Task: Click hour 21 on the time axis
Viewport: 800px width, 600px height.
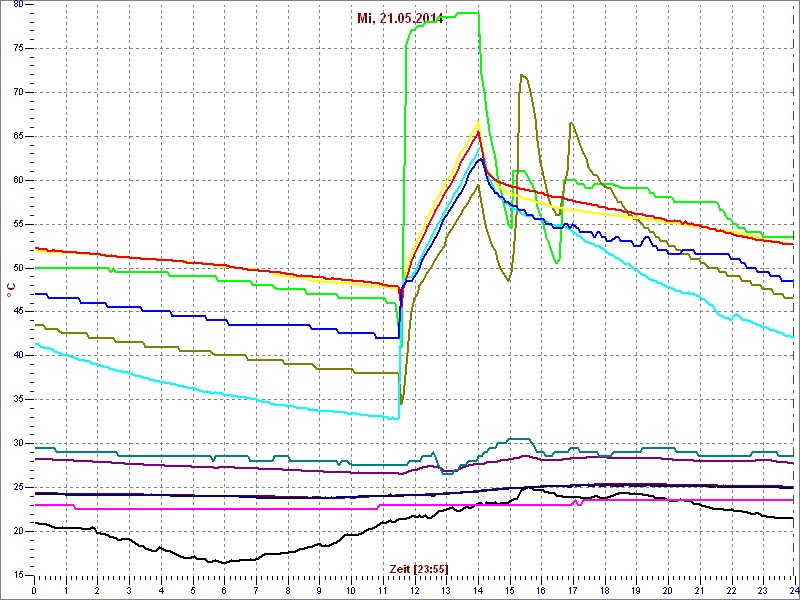Action: point(699,590)
